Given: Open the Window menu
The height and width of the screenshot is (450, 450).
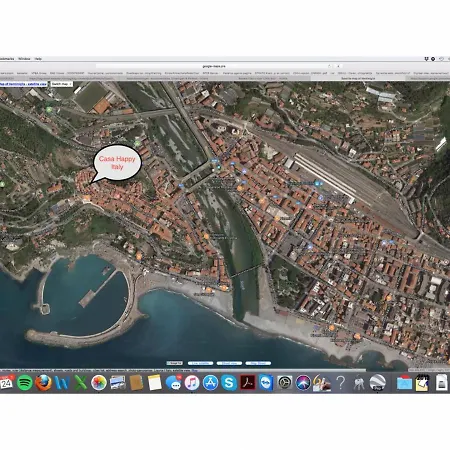Looking at the screenshot, I should pos(24,59).
